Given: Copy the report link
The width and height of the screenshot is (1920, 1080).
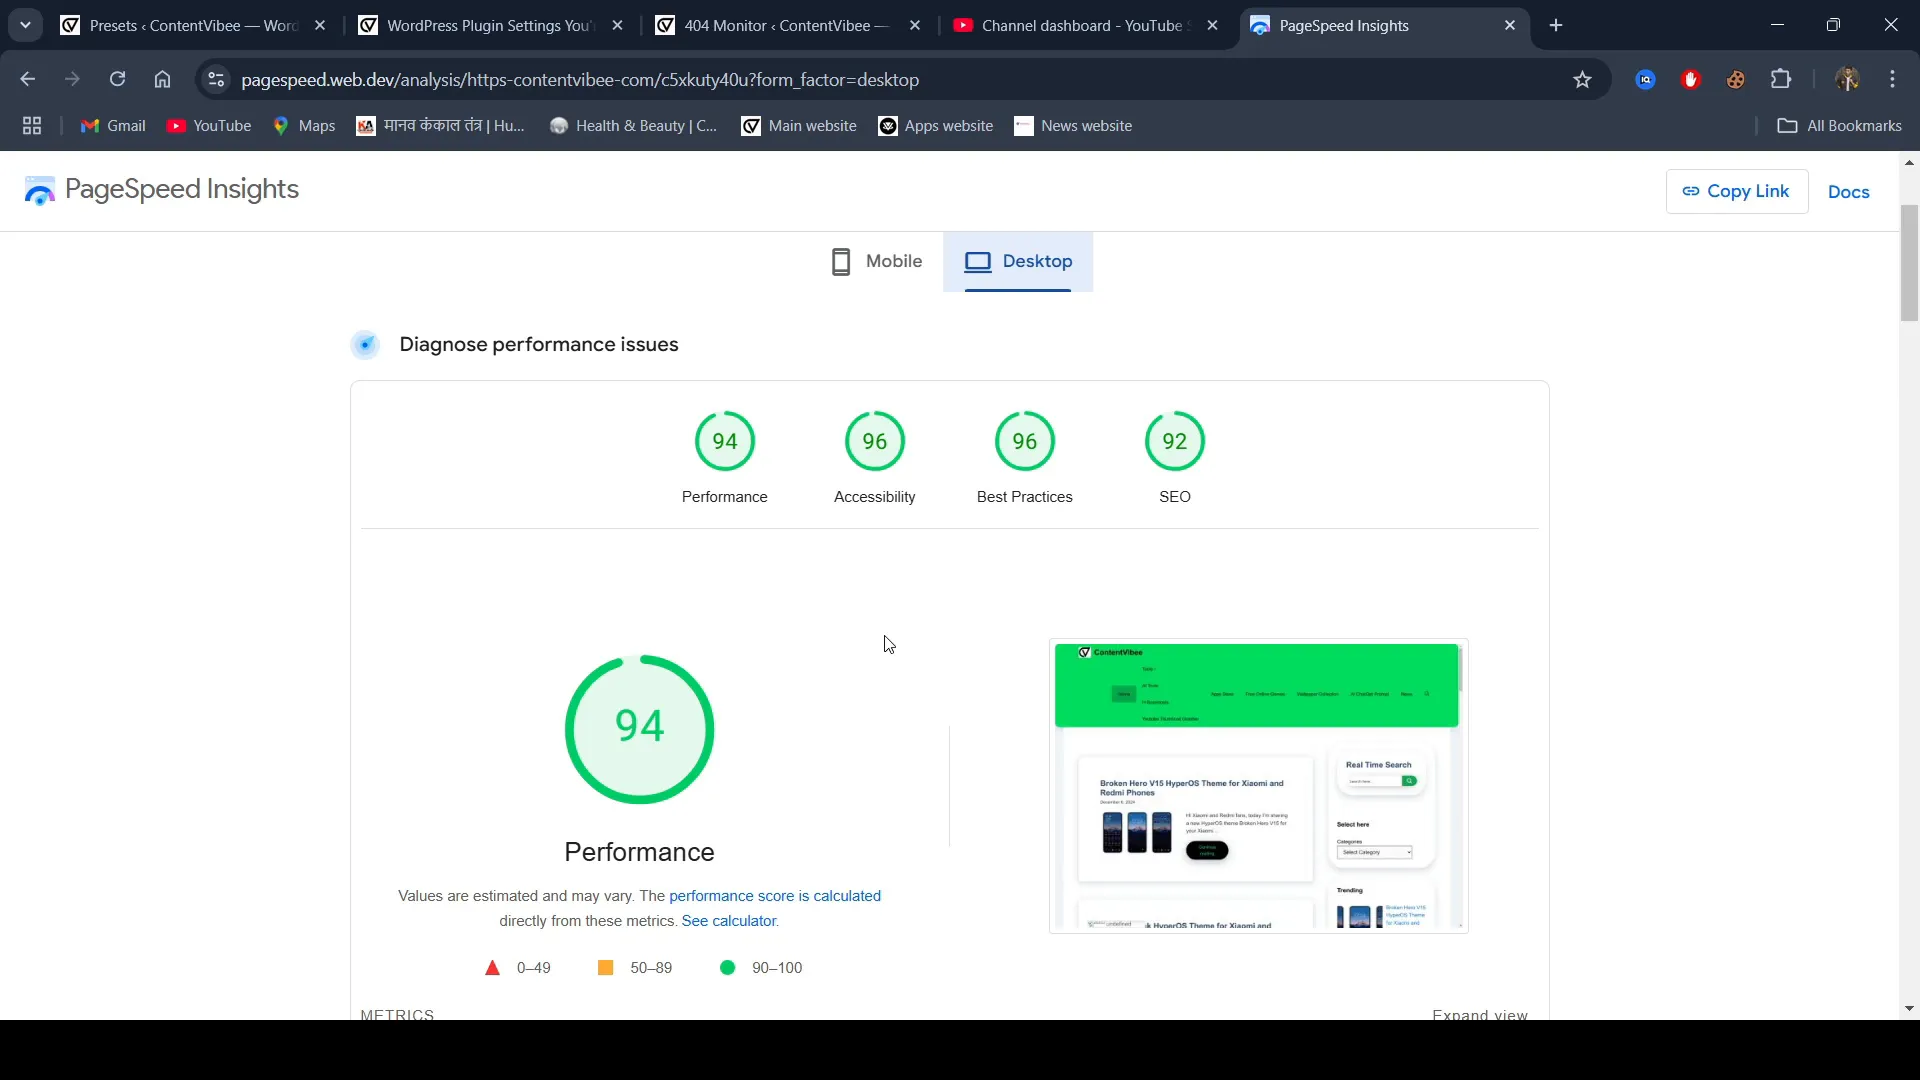Looking at the screenshot, I should coord(1736,191).
